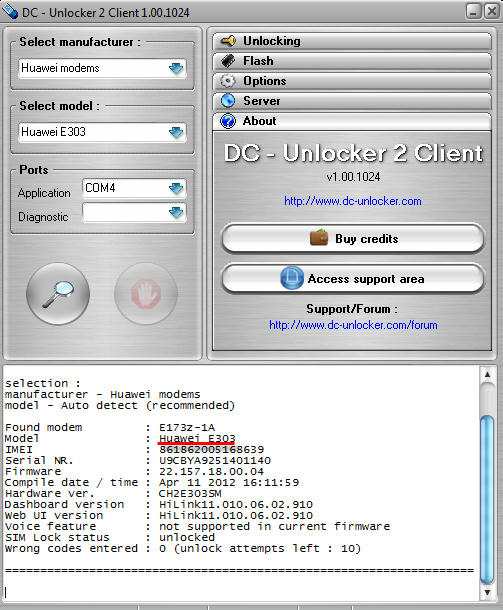Viewport: 503px width, 610px height.
Task: Click the Access support area button
Action: (353, 279)
